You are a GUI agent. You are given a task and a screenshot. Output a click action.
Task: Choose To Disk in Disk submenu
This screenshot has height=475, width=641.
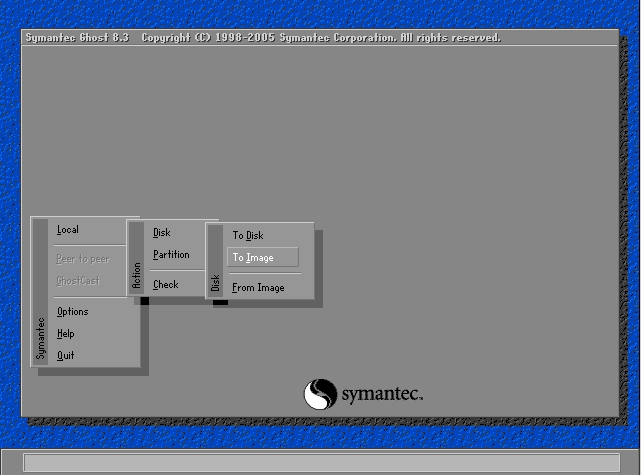(248, 235)
